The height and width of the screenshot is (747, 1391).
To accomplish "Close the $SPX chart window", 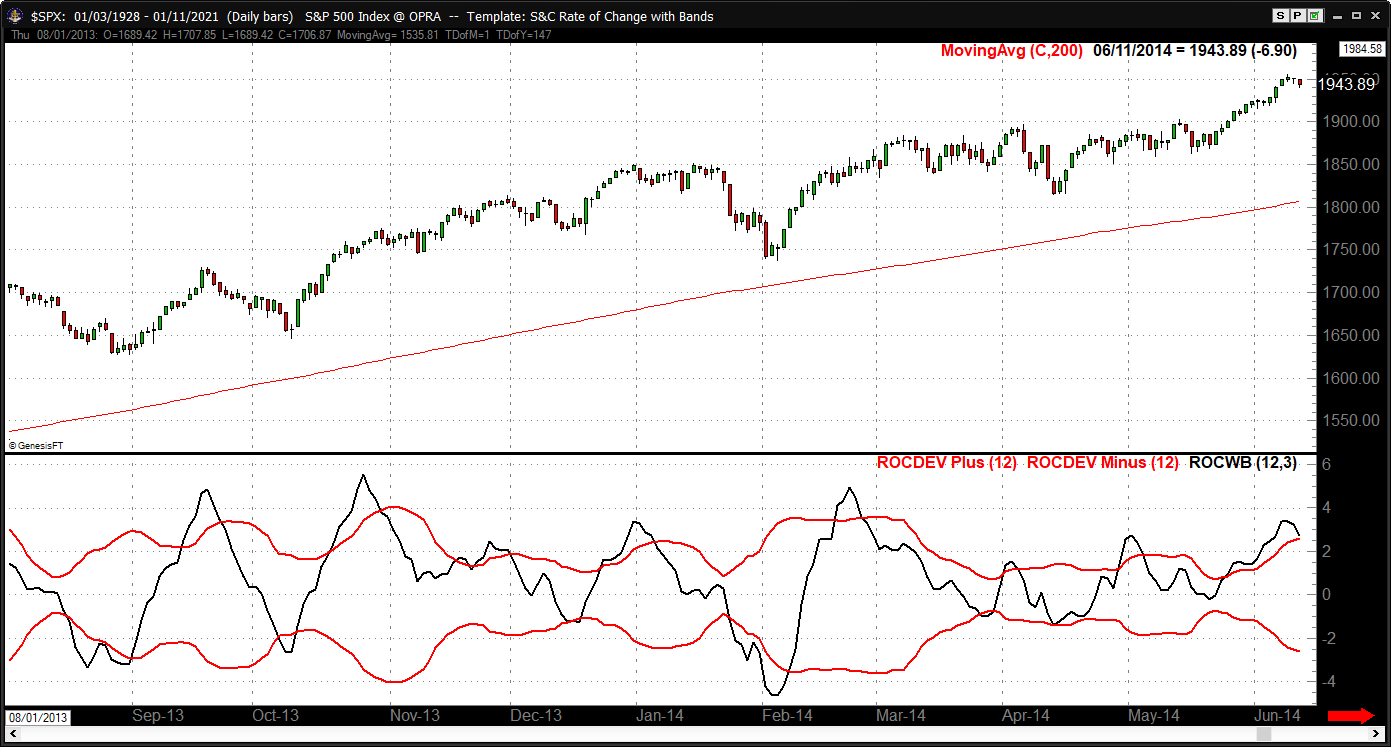I will click(1373, 16).
